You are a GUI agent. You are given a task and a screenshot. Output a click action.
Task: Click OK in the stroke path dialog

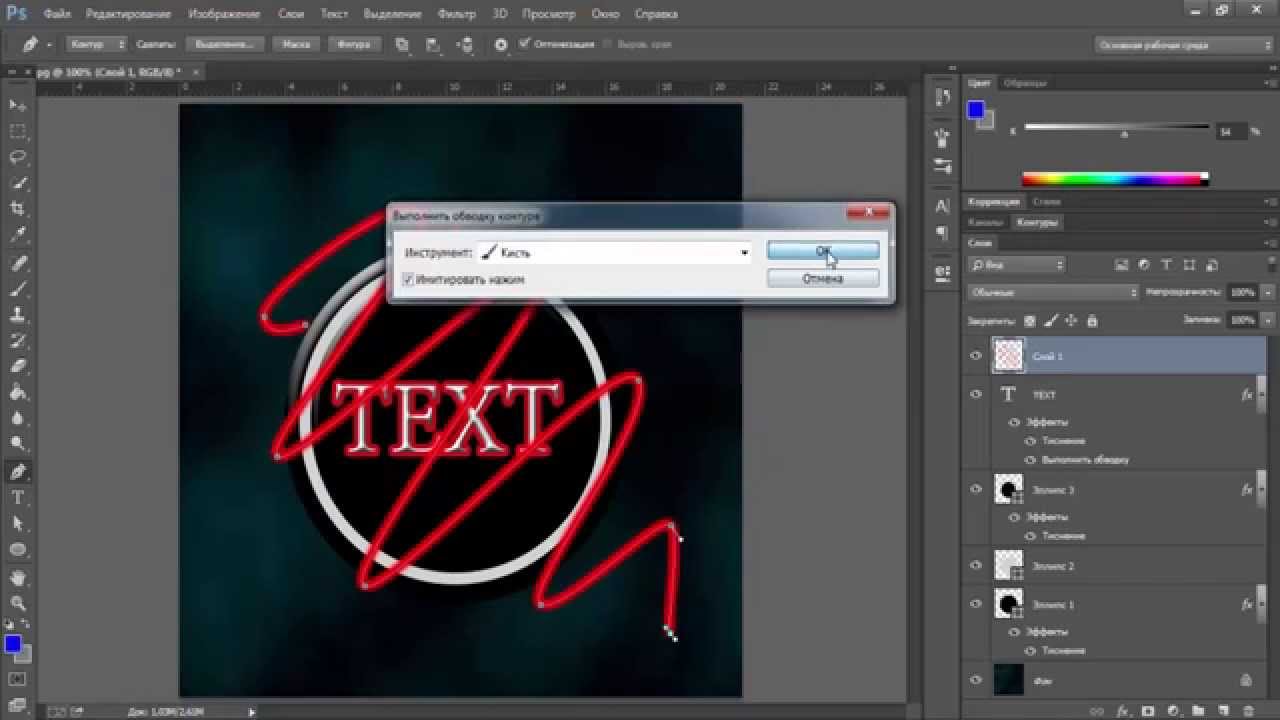823,251
